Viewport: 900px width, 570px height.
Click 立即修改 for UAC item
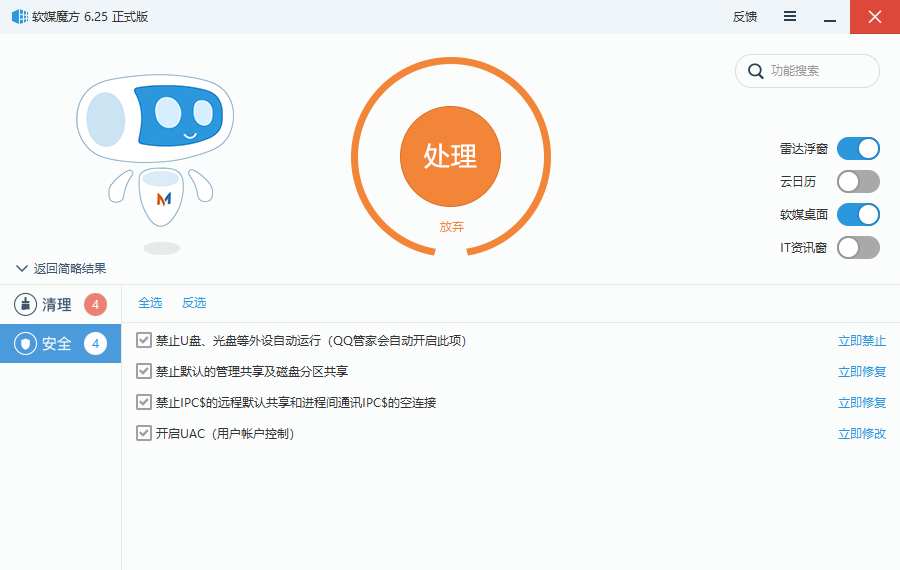click(x=862, y=434)
